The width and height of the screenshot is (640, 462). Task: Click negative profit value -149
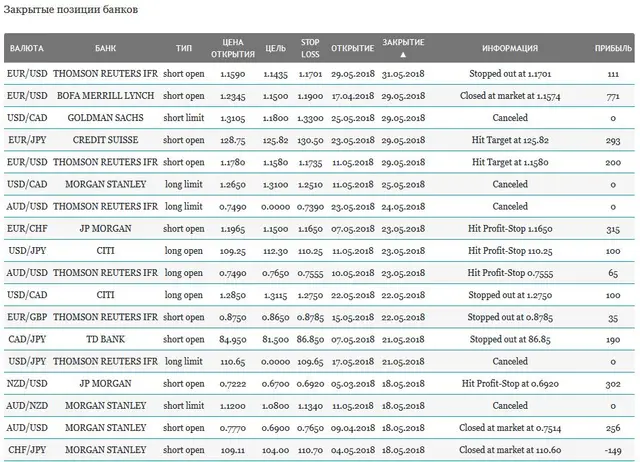click(x=613, y=450)
